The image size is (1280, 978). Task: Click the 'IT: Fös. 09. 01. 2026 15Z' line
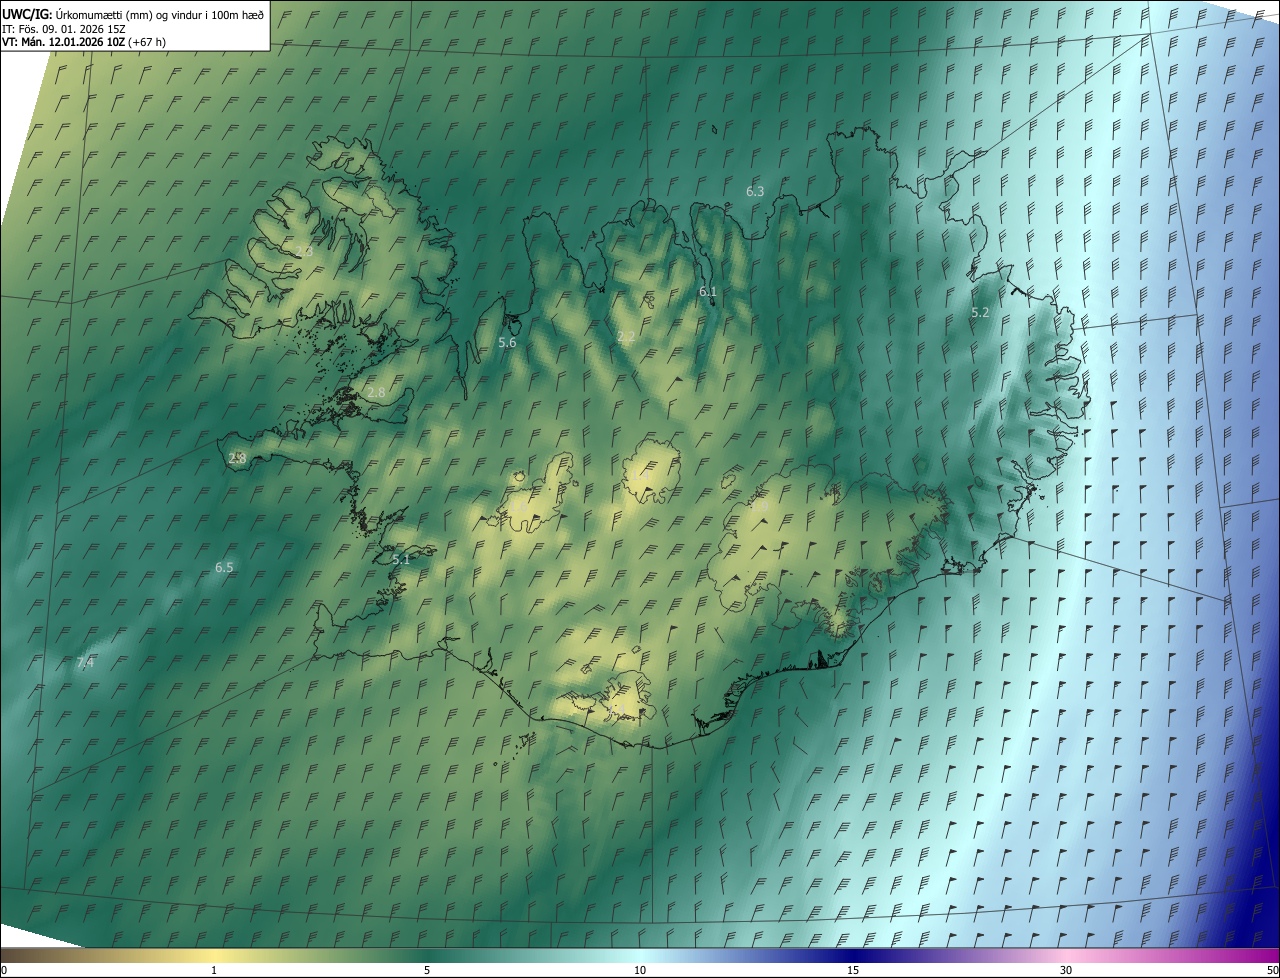pos(64,28)
